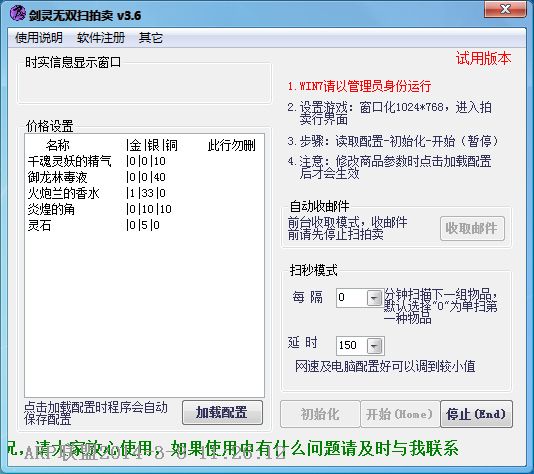
Task: Click the header line 名称 in price list
Action: click(x=58, y=145)
